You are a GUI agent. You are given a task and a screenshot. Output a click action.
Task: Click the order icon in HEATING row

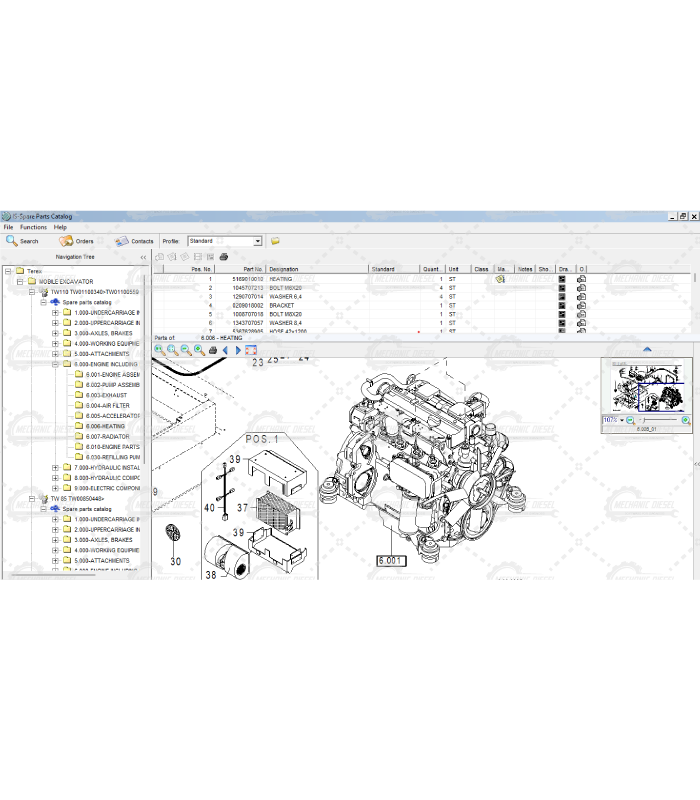pos(581,279)
